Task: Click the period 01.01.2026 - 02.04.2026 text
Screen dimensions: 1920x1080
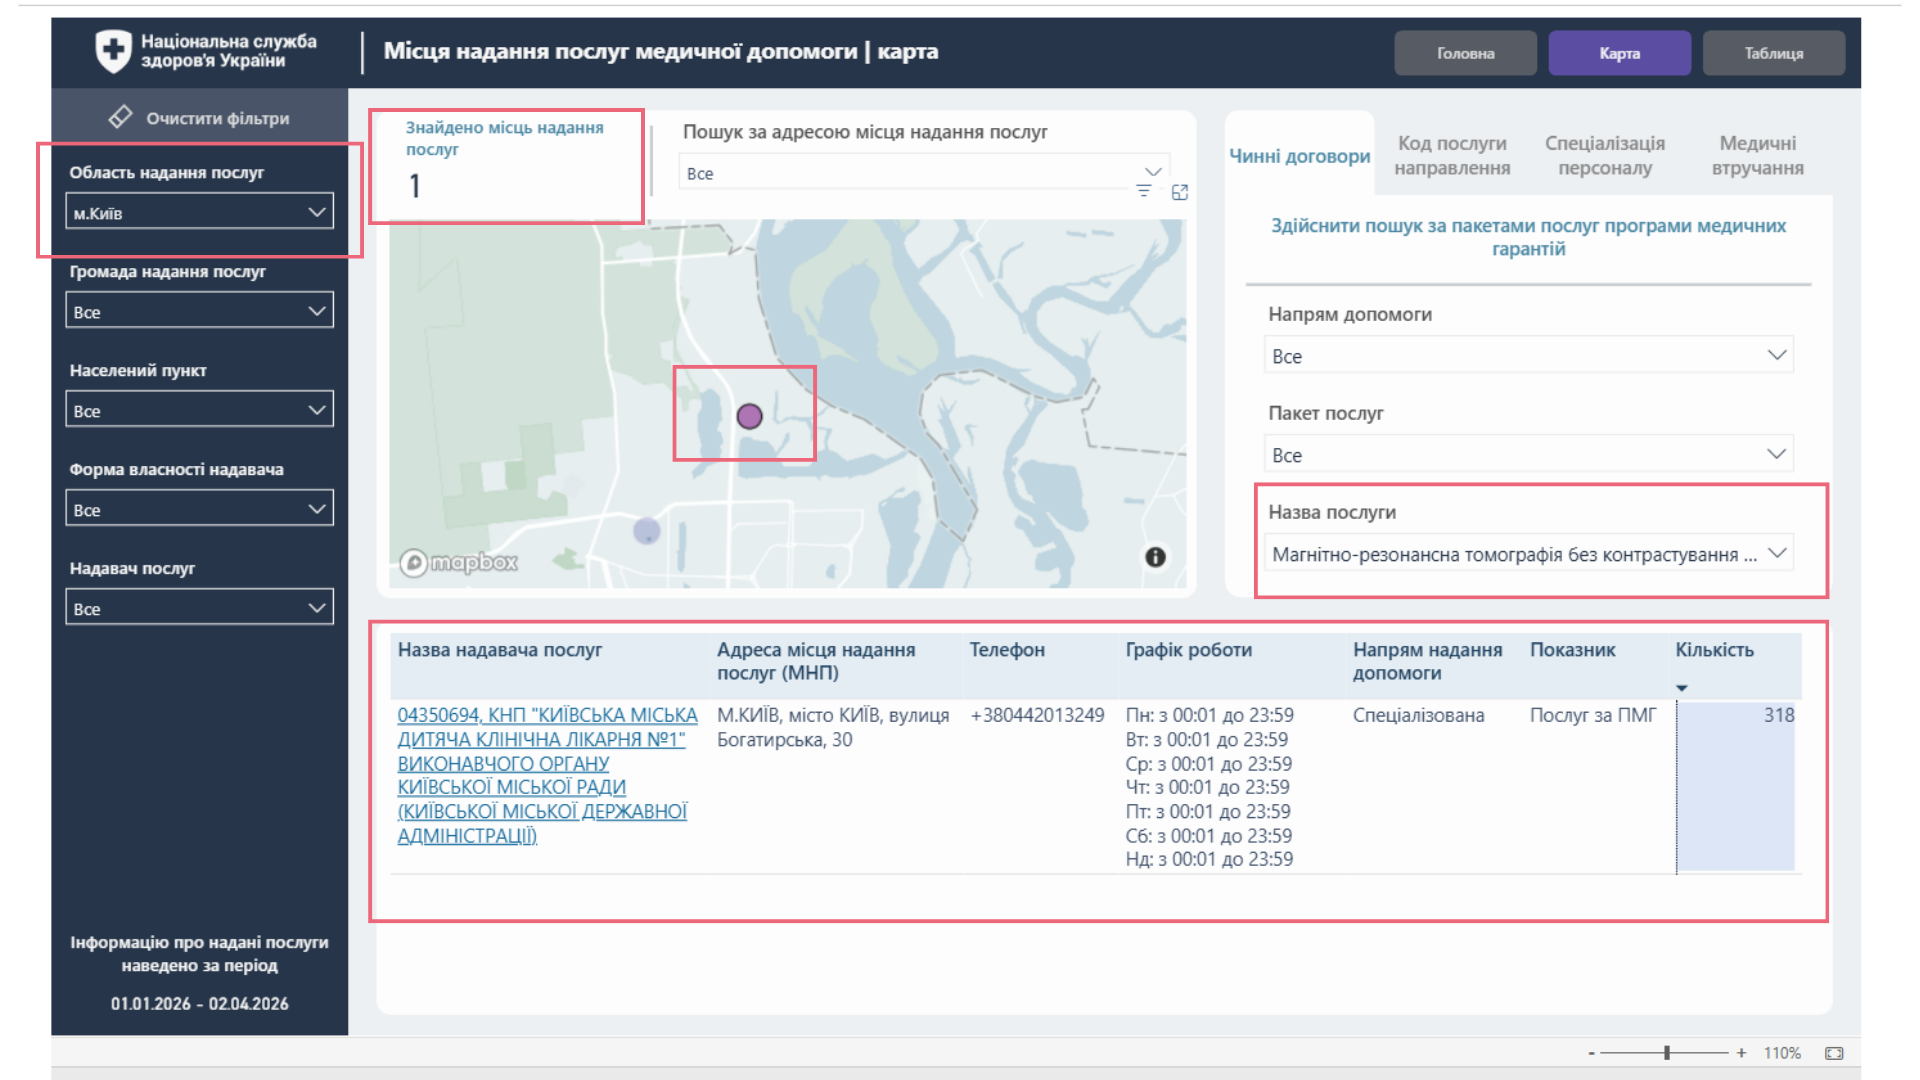Action: [199, 1003]
